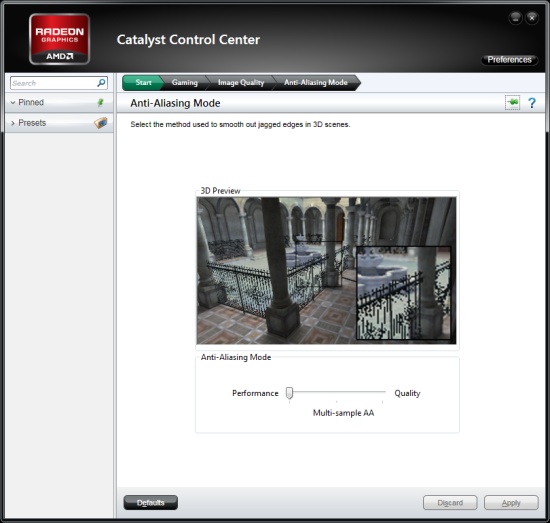Select the Anti-Aliasing Mode breadcrumb

(x=316, y=83)
